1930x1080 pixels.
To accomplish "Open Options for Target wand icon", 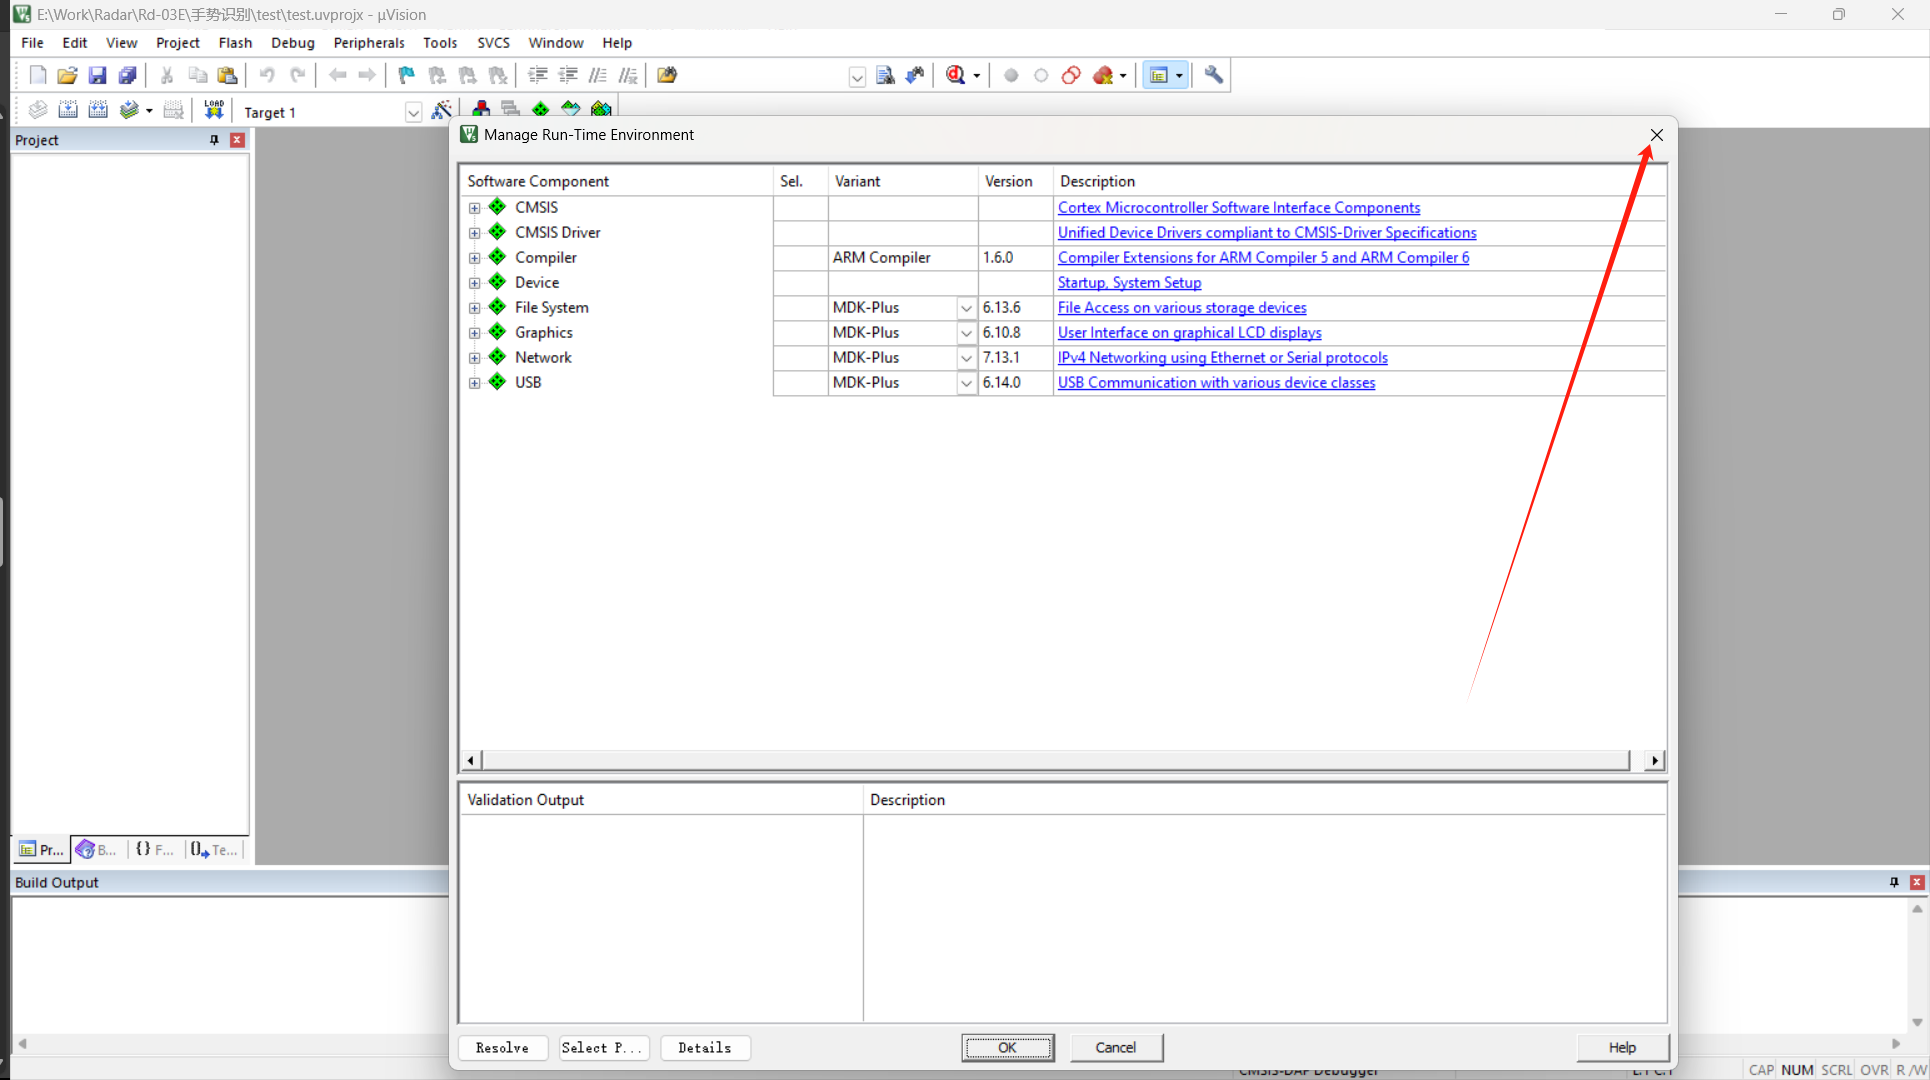I will pyautogui.click(x=441, y=110).
